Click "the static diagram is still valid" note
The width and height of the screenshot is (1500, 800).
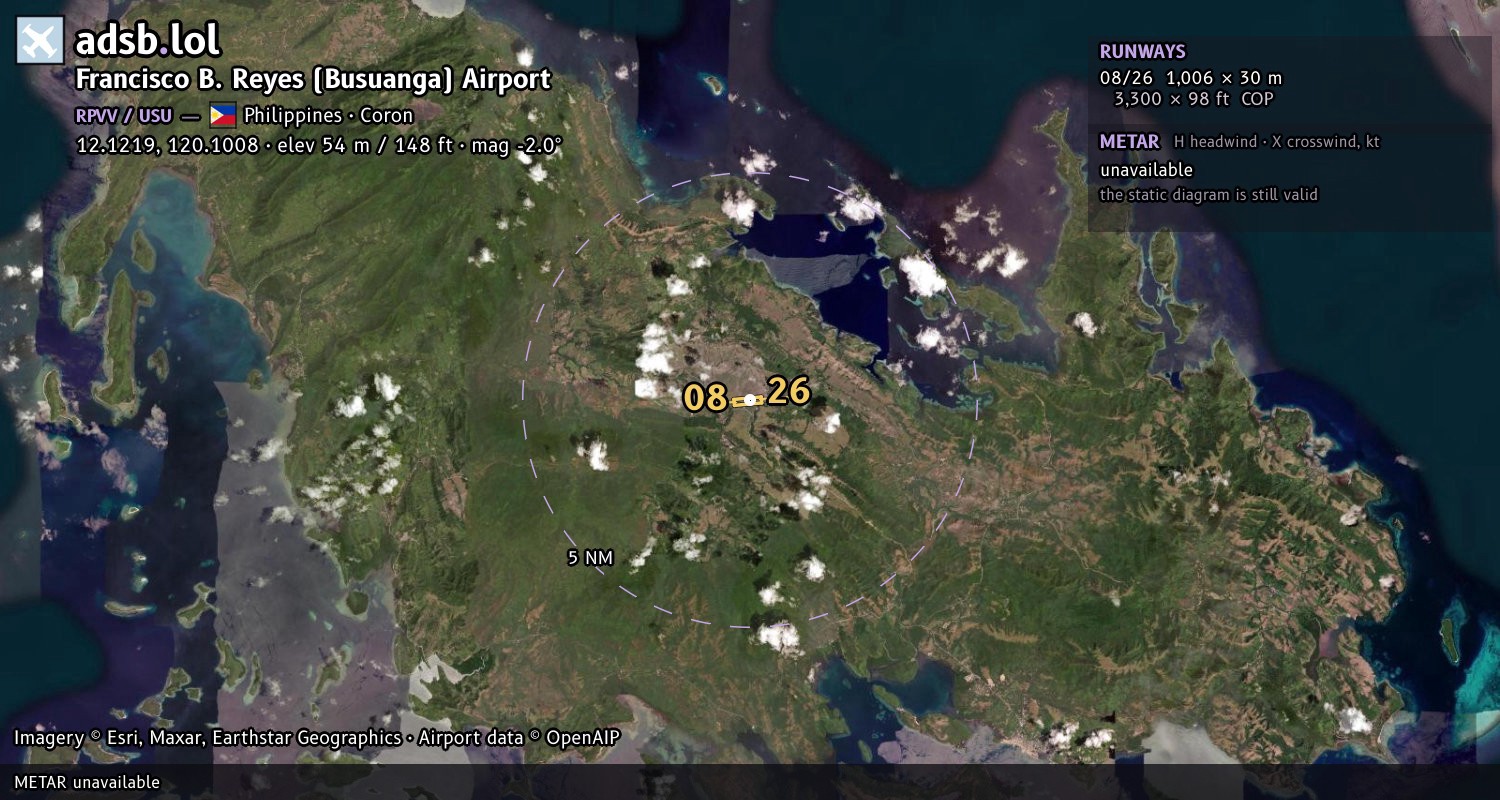click(x=1209, y=195)
